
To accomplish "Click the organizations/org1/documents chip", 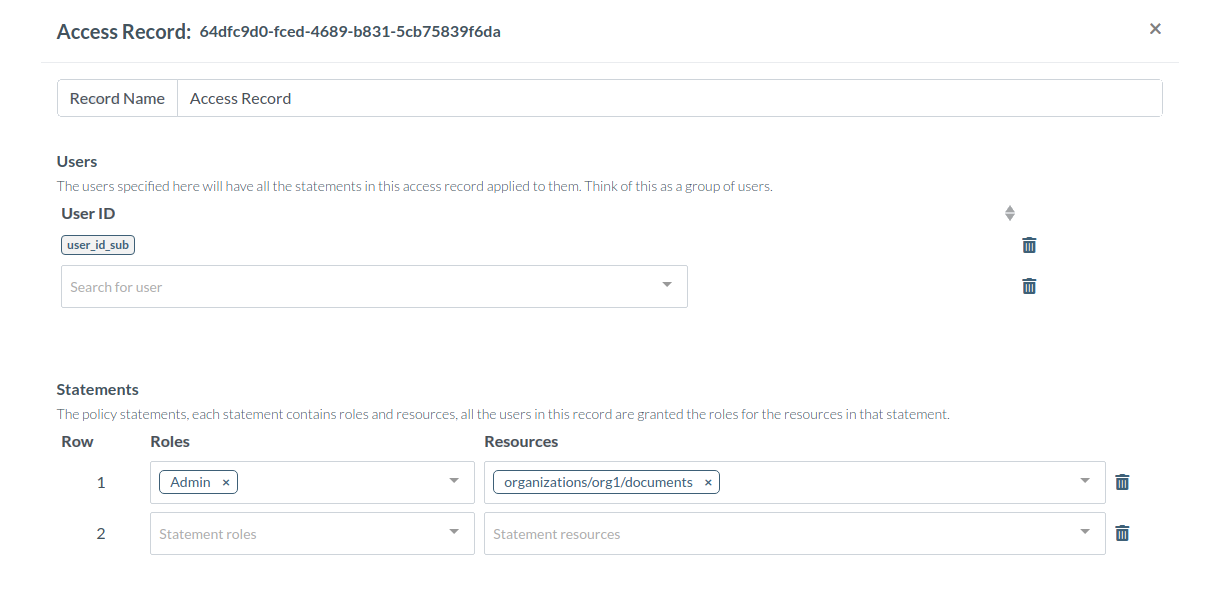I will point(607,482).
